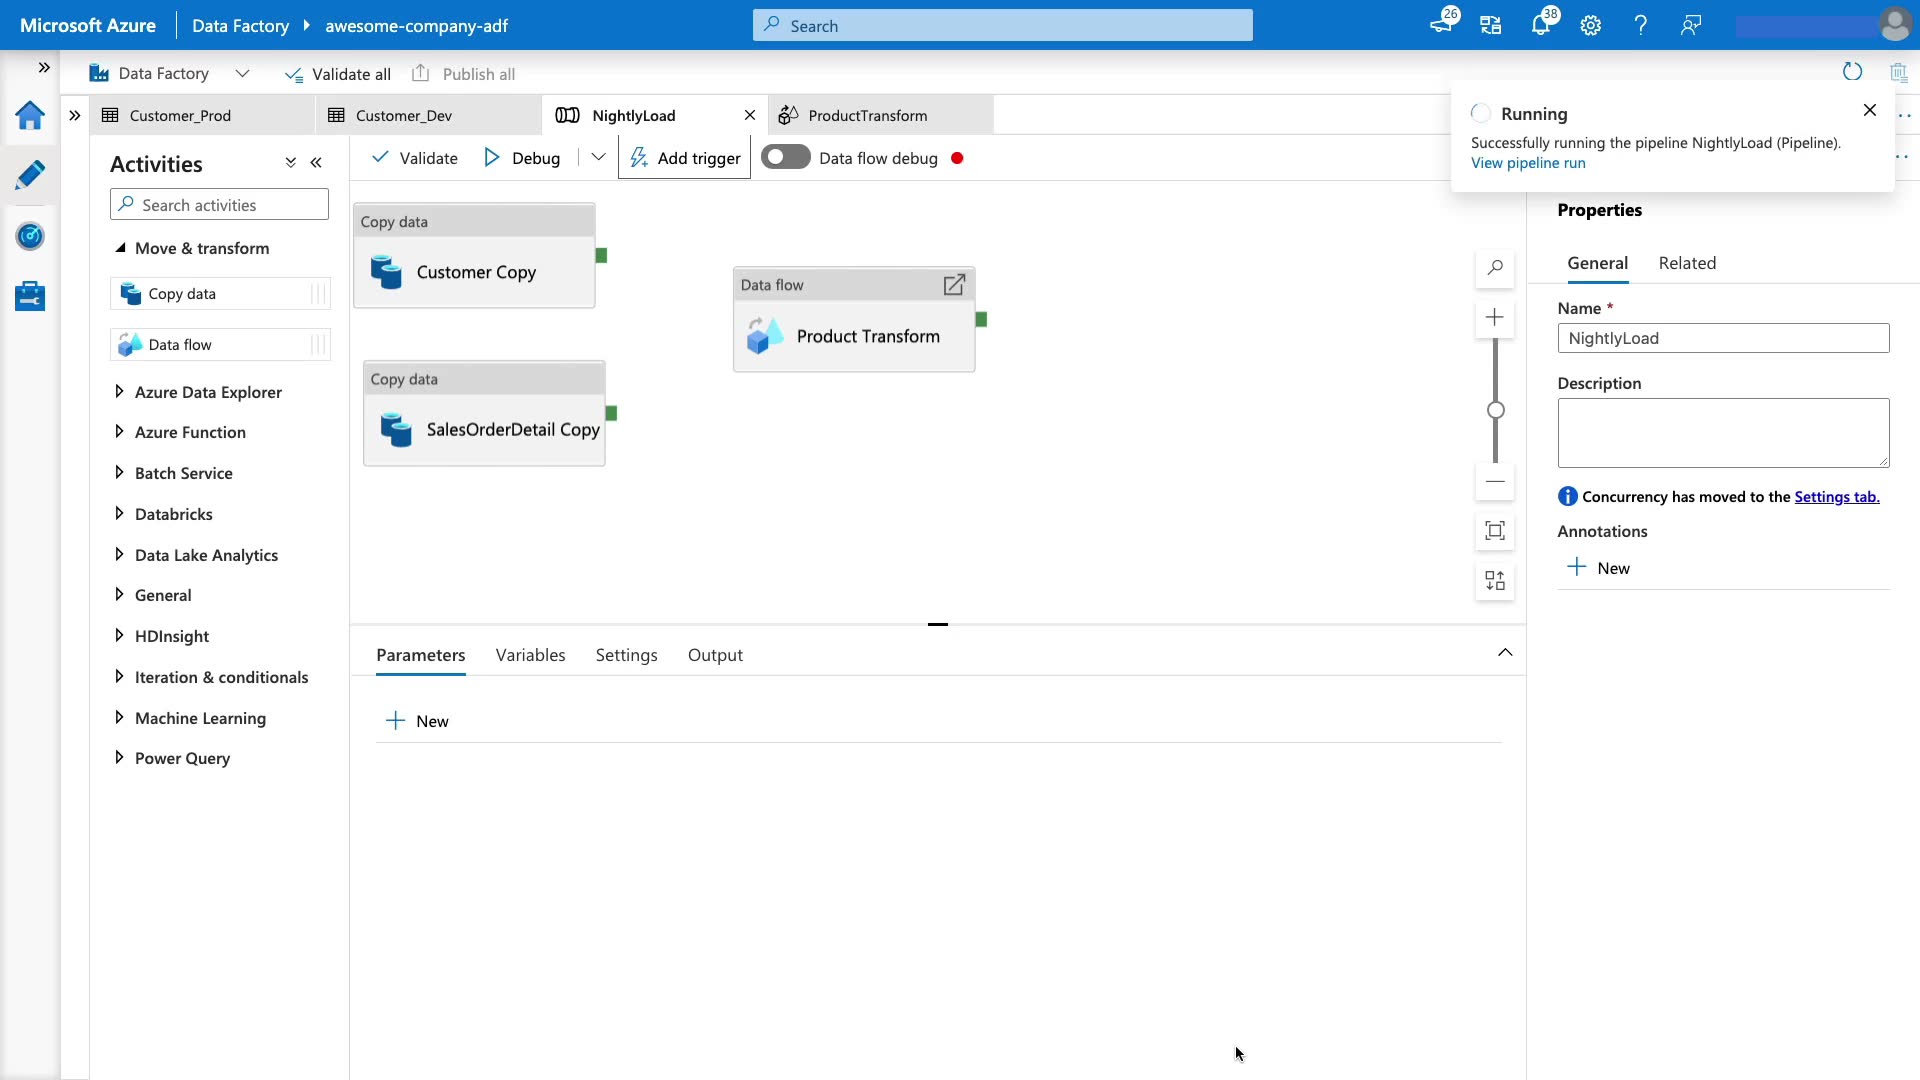Switch to the Variables tab
Screen dimensions: 1920x1080
click(x=530, y=655)
